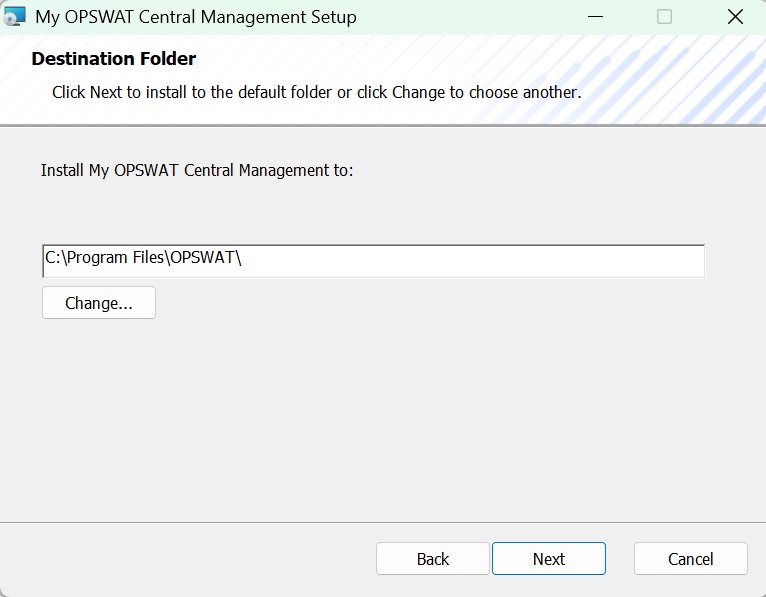This screenshot has width=766, height=597.
Task: Click the greyed-out maximize box
Action: click(x=664, y=17)
